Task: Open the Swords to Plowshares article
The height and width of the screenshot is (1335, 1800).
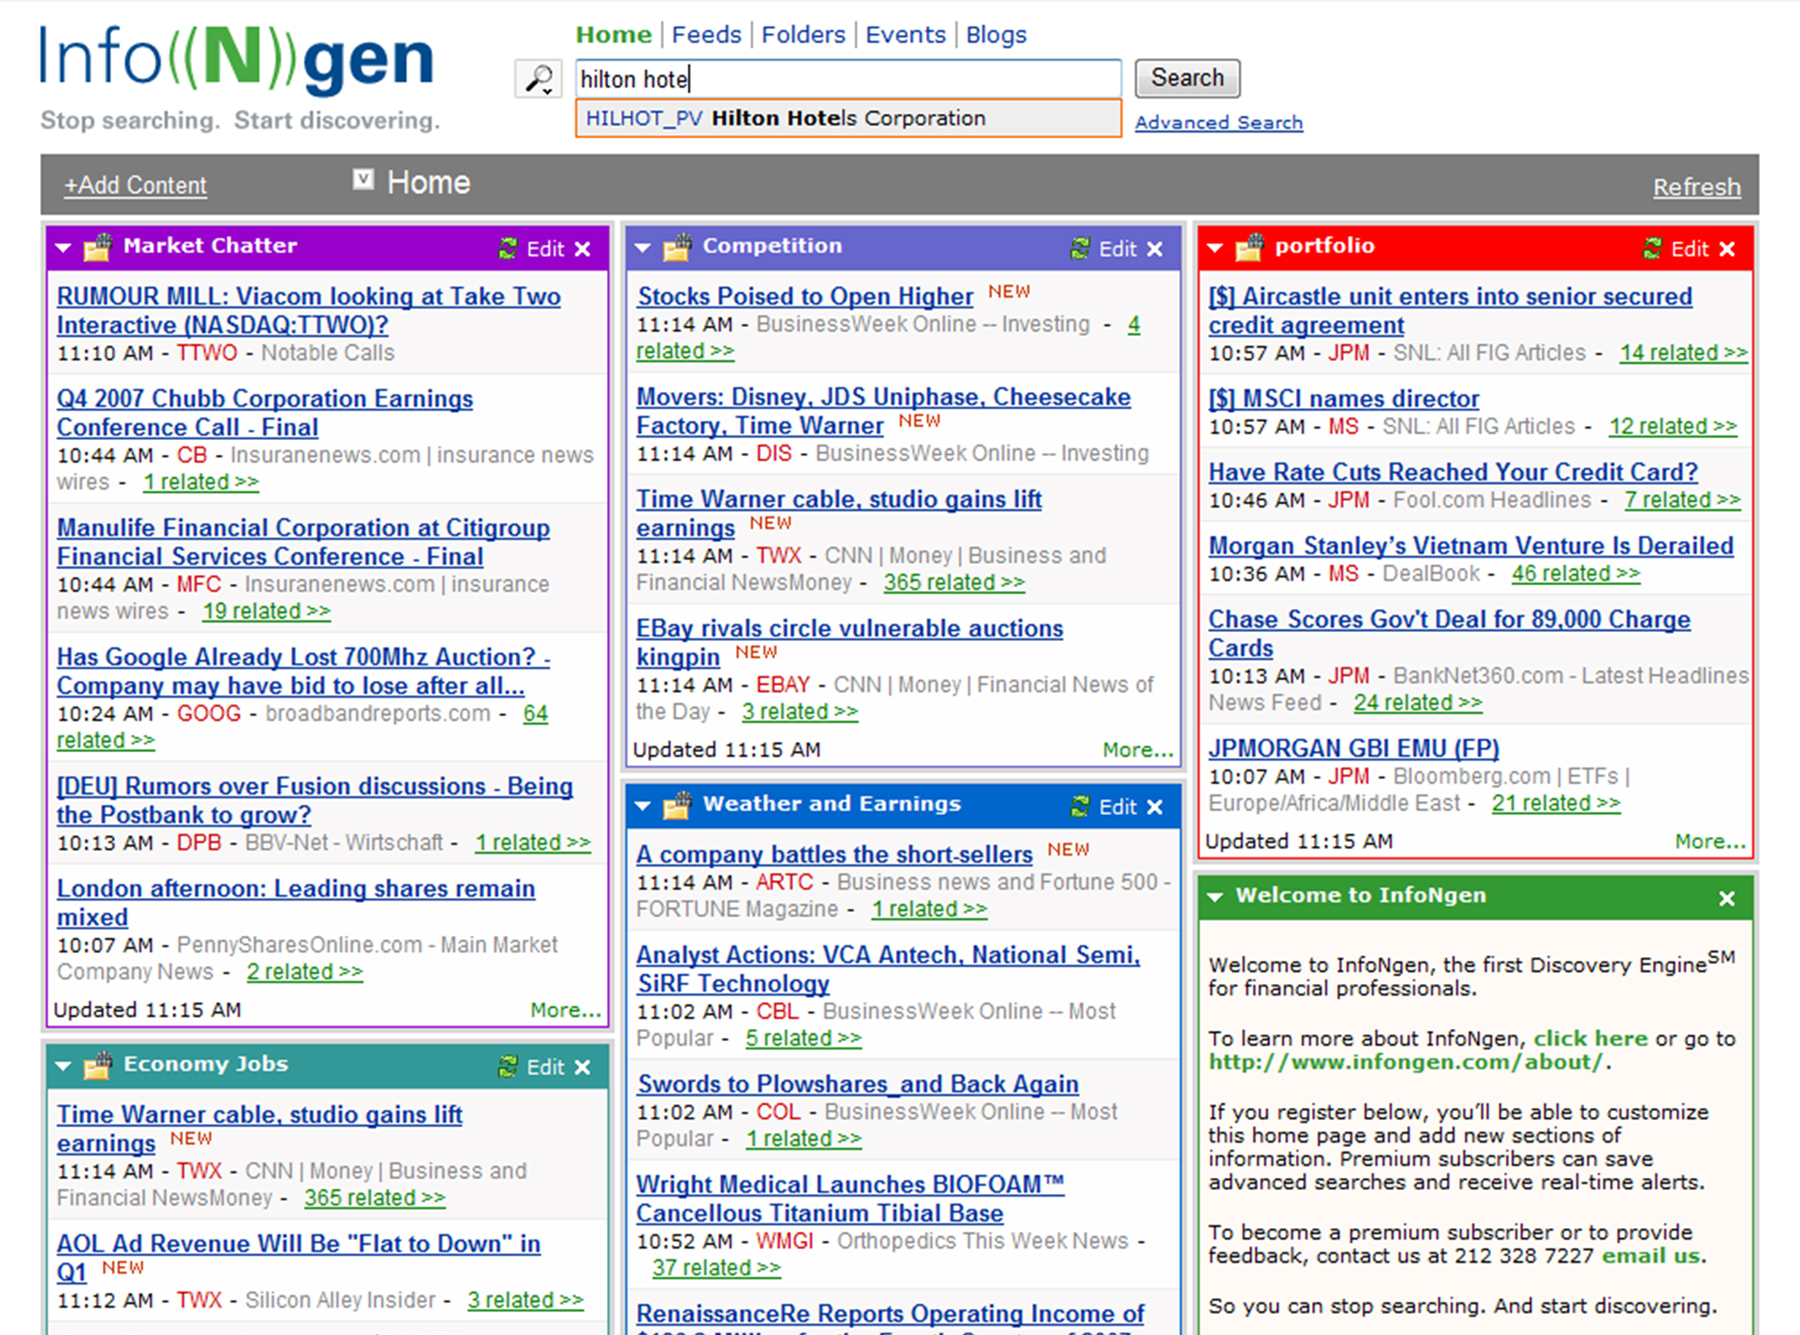Action: (857, 1084)
